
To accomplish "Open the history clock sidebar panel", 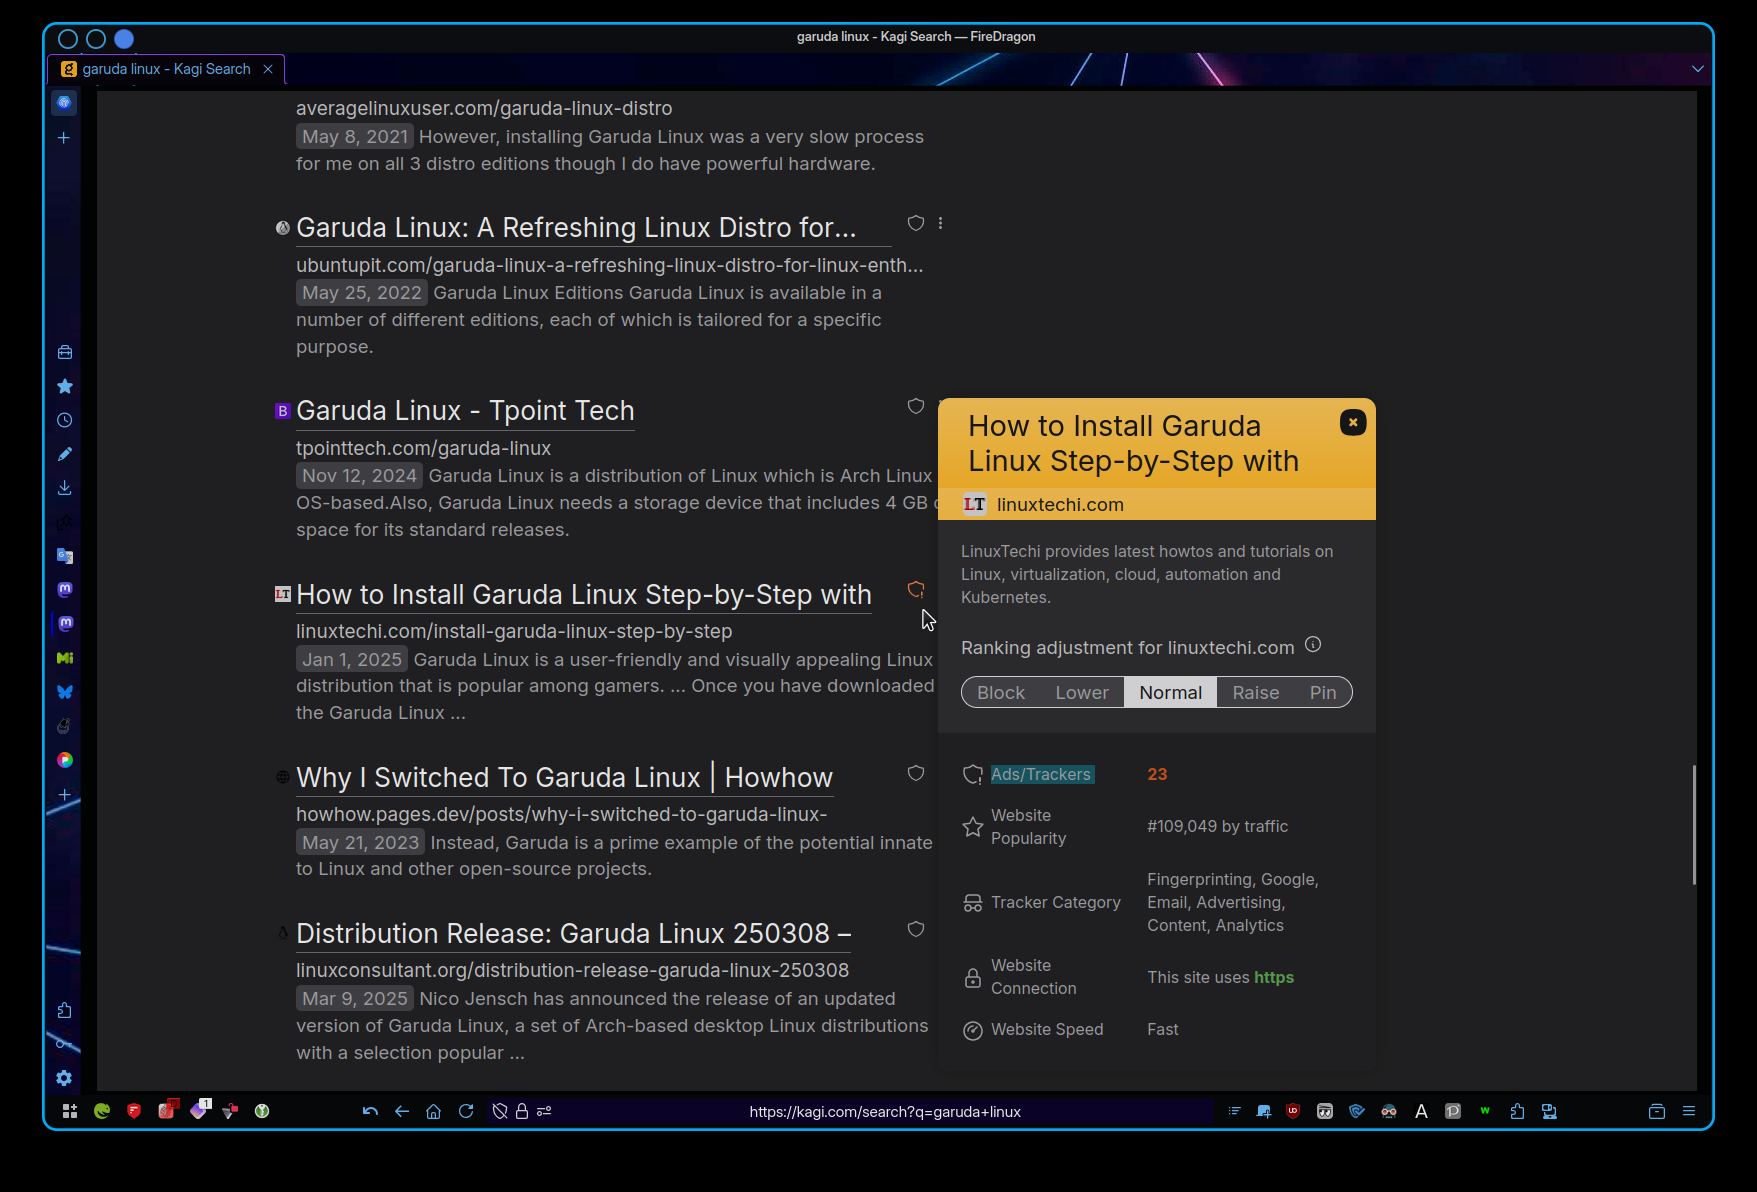I will coord(65,420).
